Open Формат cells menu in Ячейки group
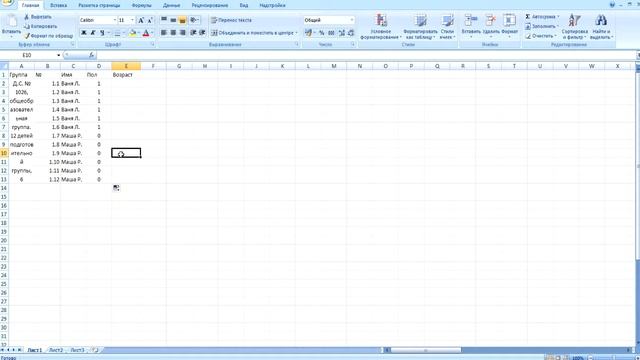Screen dimensions: 640x360 pyautogui.click(x=509, y=25)
